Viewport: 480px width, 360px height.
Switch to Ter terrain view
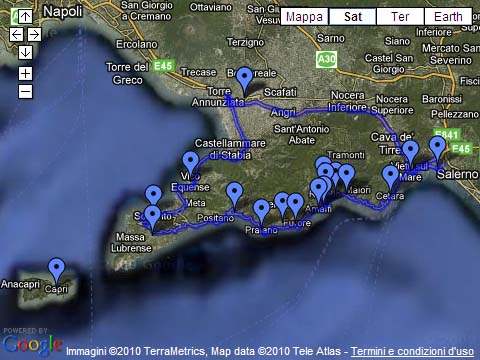pyautogui.click(x=400, y=17)
